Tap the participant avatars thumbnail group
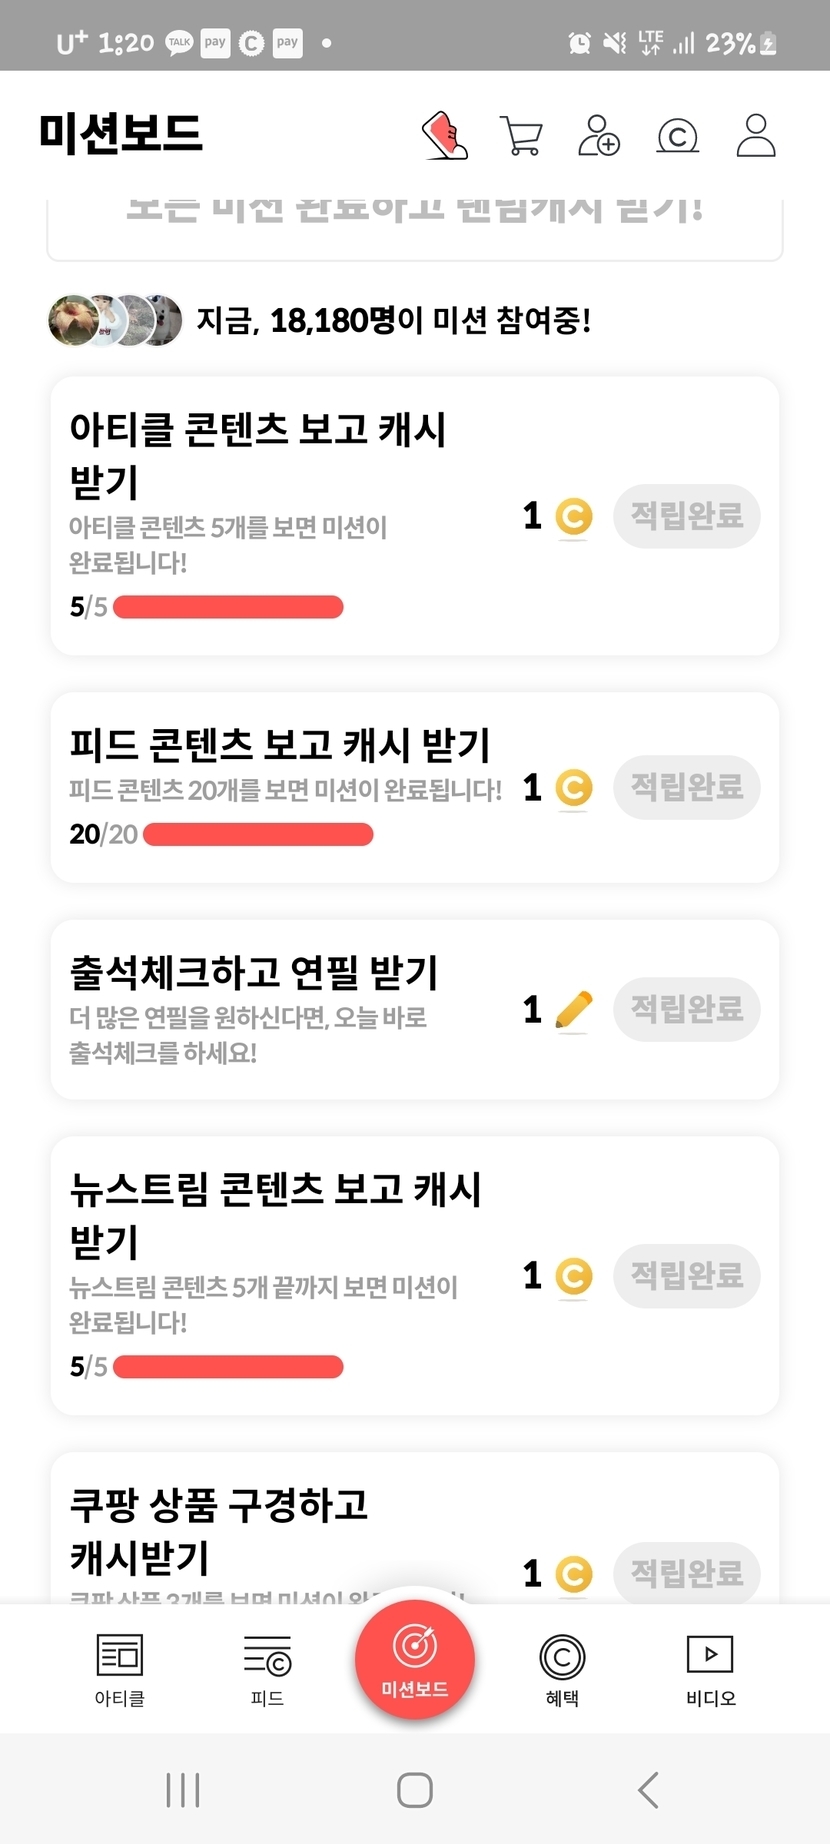Viewport: 830px width, 1844px height. [115, 320]
